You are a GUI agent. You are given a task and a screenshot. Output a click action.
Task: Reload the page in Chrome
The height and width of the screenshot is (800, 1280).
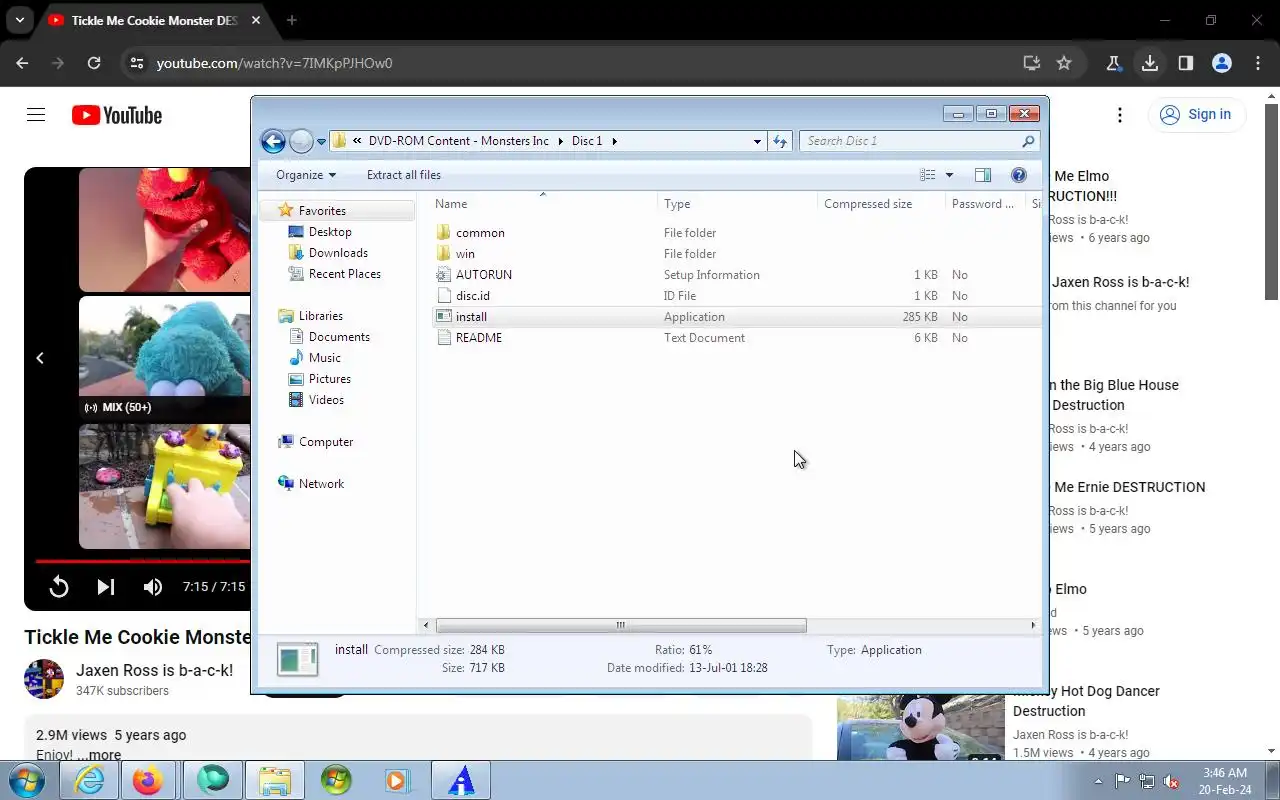pyautogui.click(x=94, y=63)
